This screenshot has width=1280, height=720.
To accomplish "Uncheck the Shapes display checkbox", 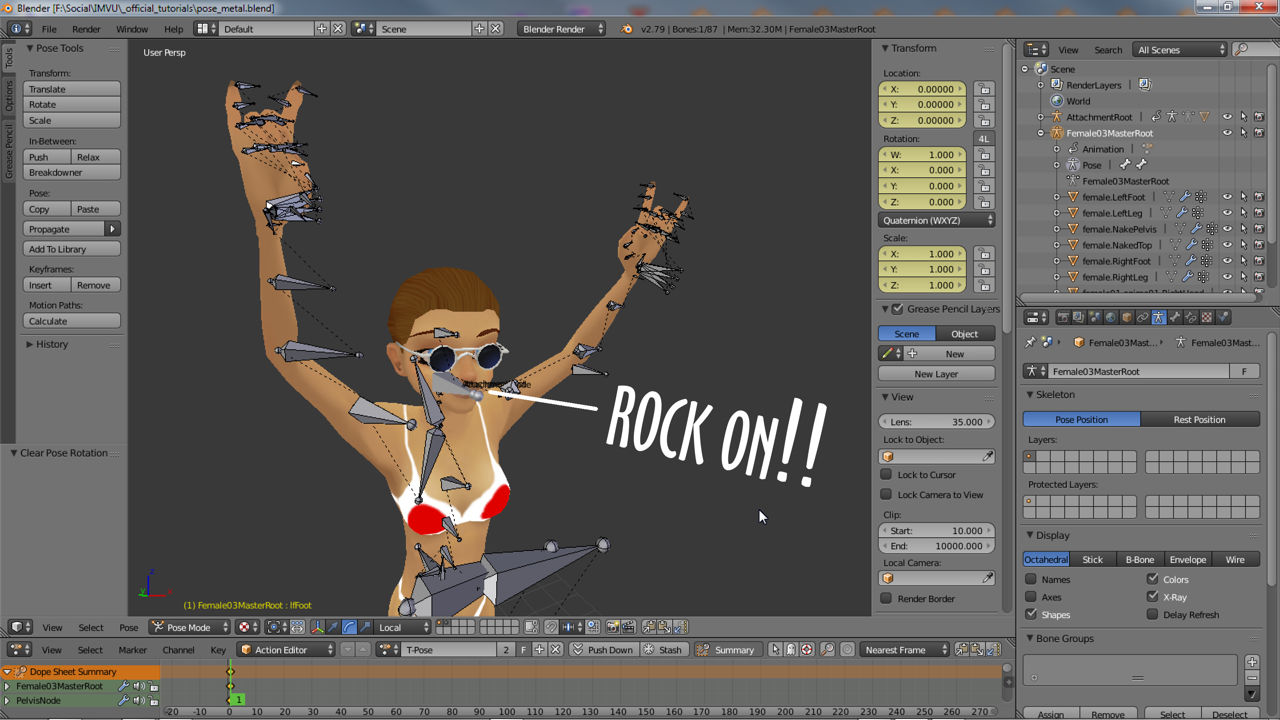I will 1031,615.
